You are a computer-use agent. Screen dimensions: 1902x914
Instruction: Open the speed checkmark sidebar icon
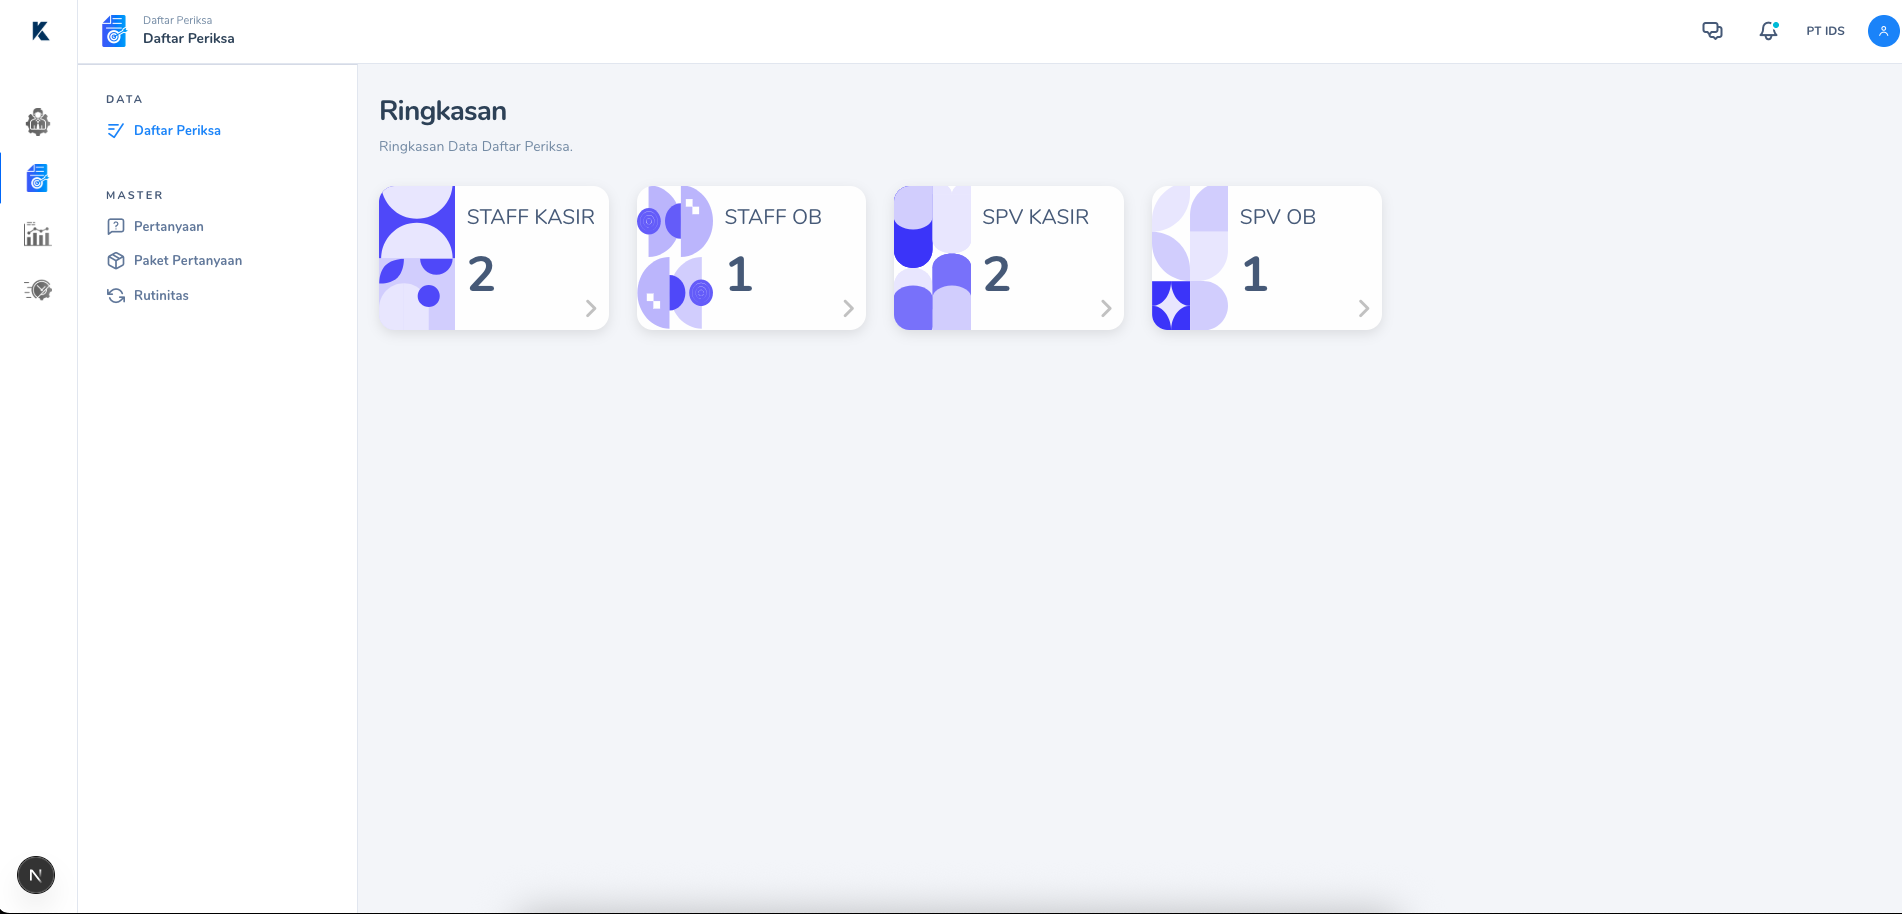[x=38, y=290]
